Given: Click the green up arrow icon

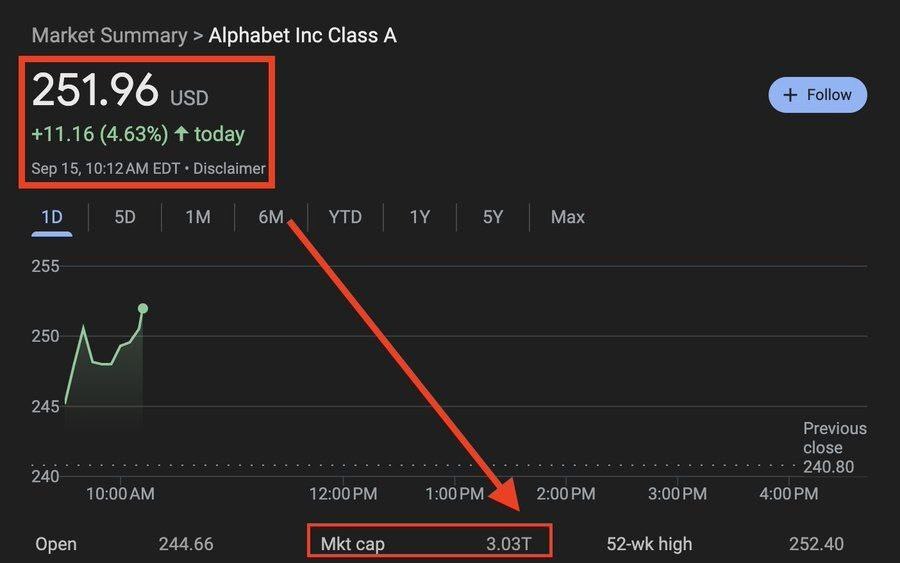Looking at the screenshot, I should click(x=181, y=133).
